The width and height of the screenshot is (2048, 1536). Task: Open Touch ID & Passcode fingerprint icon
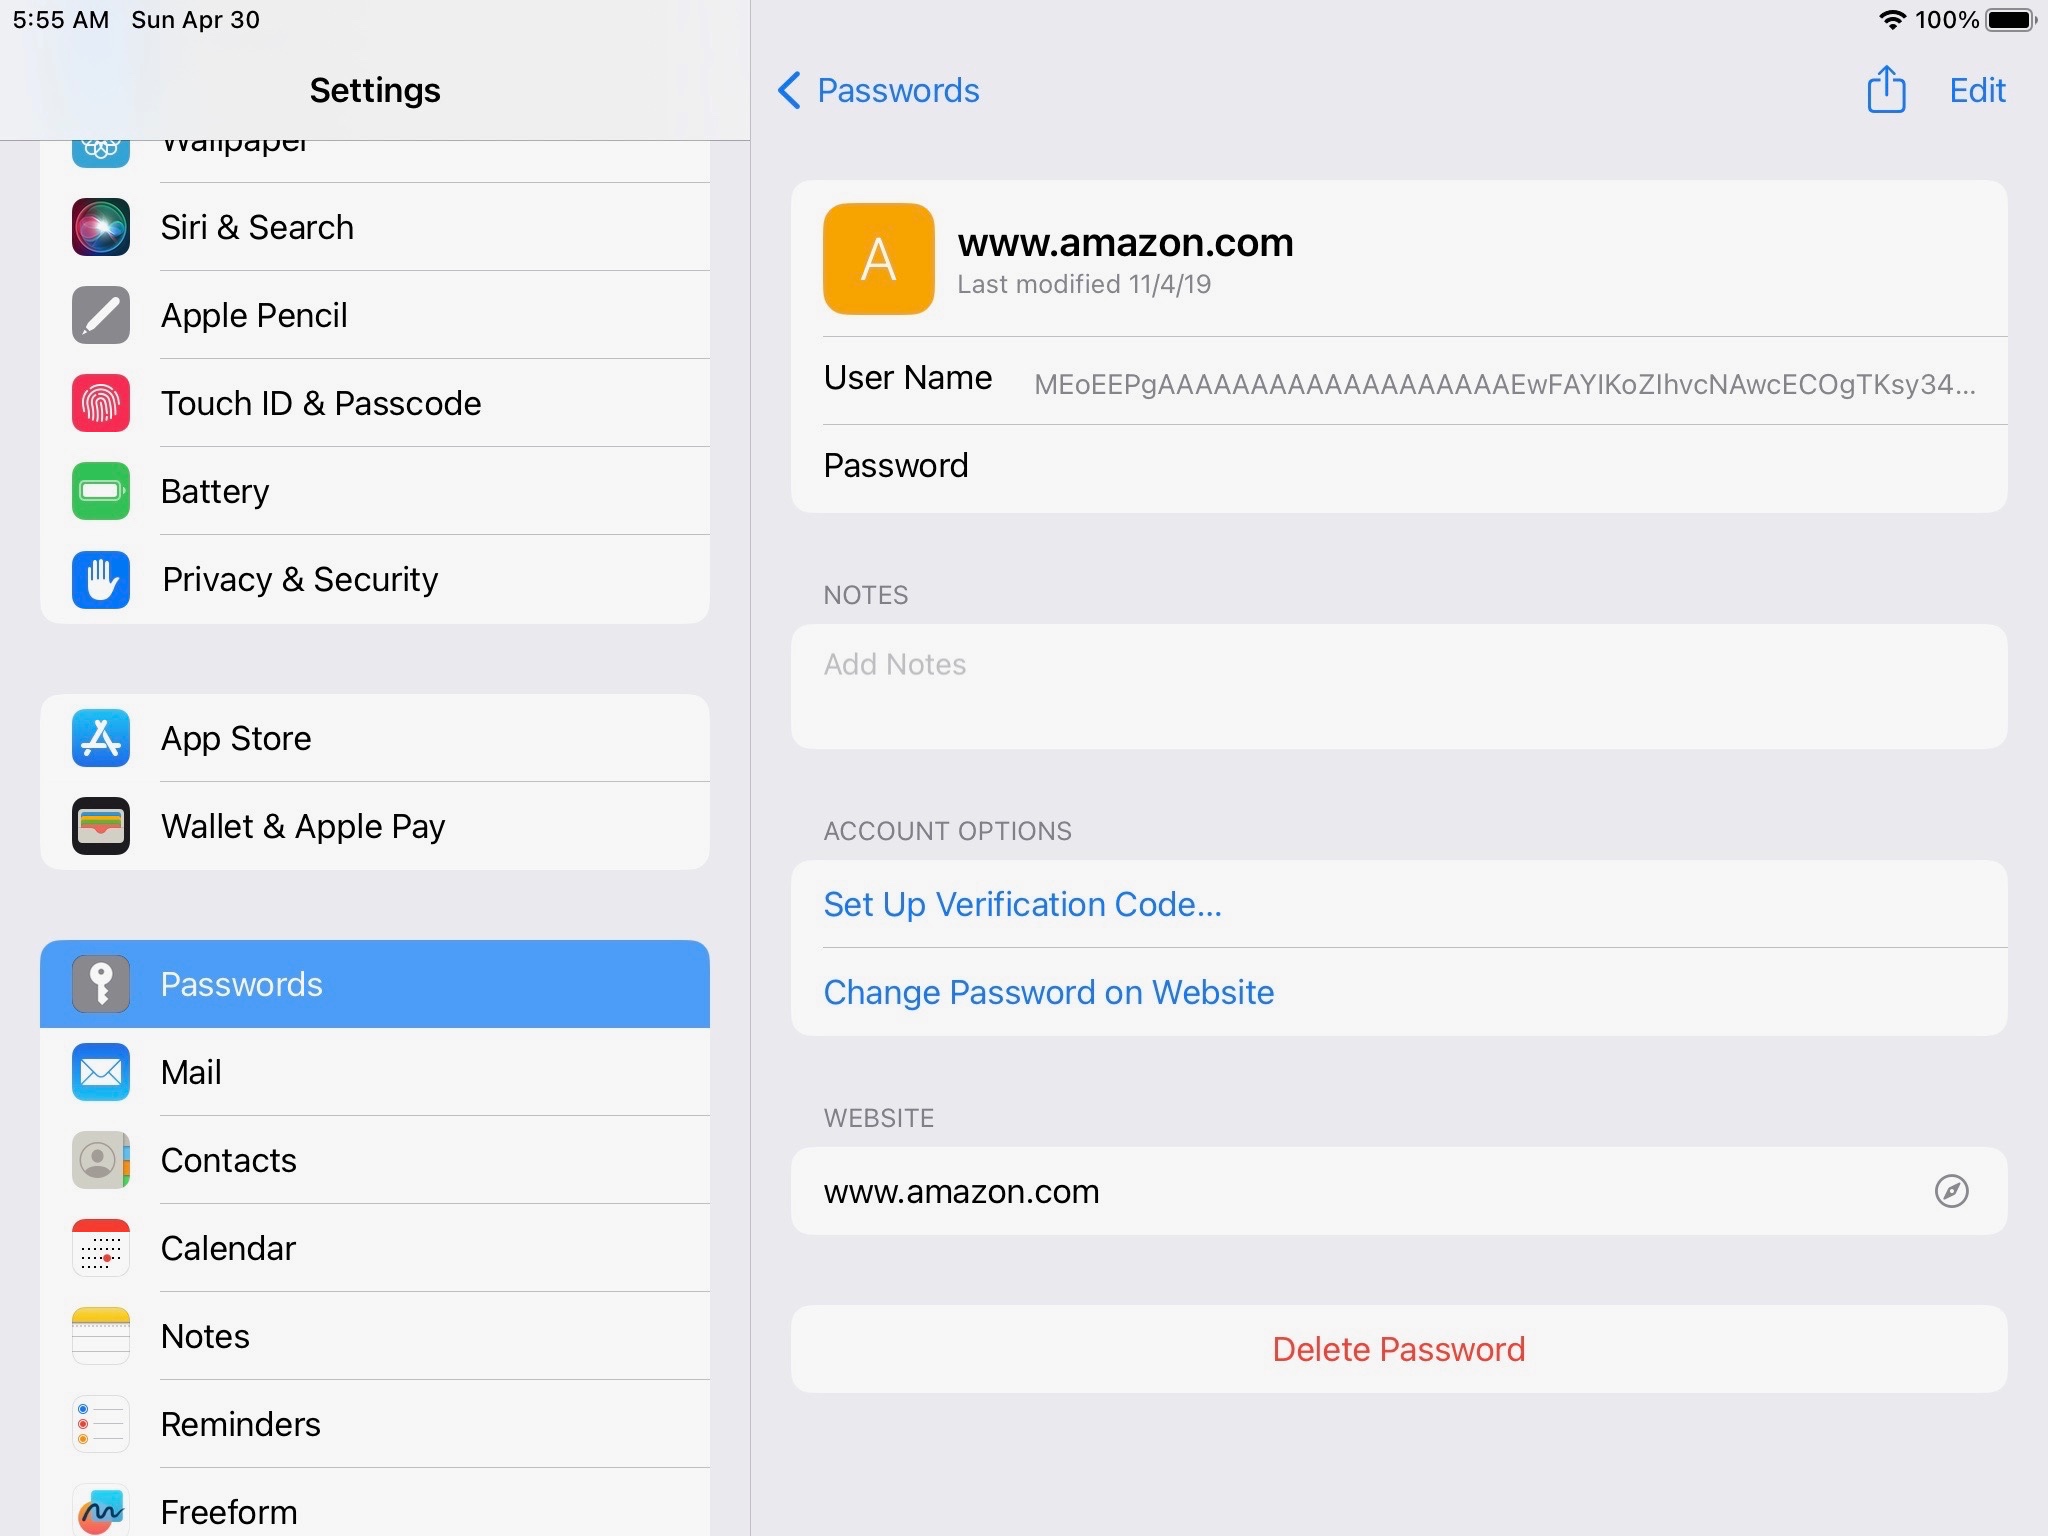(x=101, y=403)
